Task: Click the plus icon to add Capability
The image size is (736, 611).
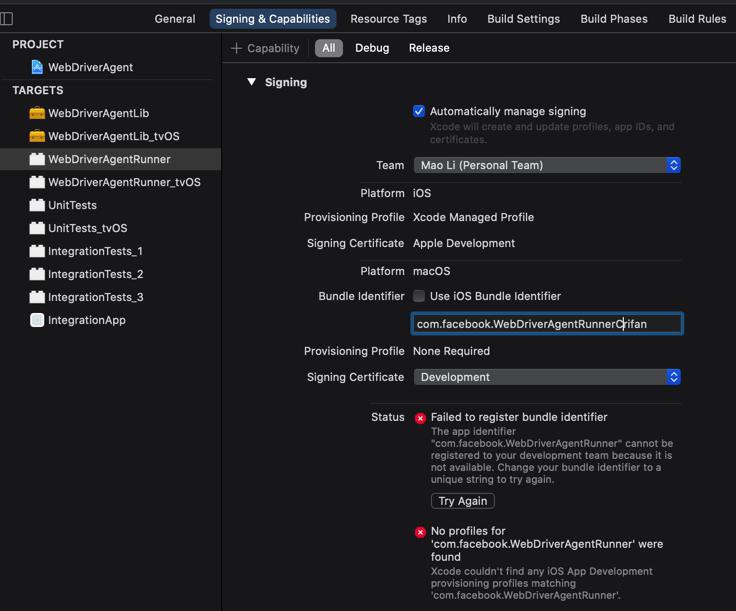Action: pyautogui.click(x=237, y=48)
